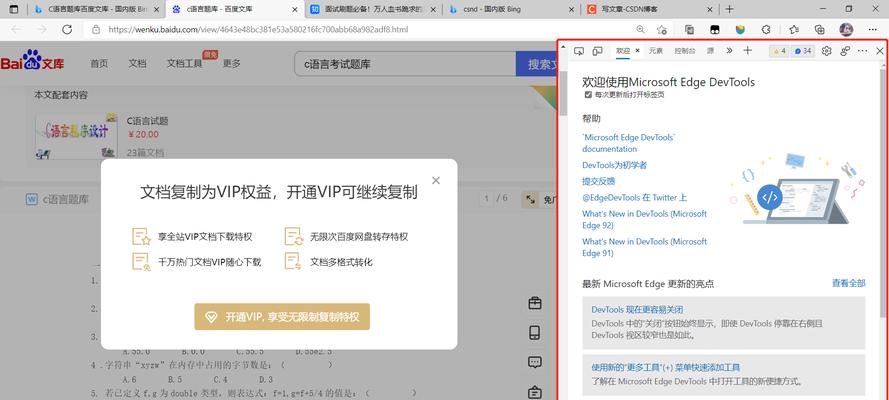Click the site lock icon in address bar
The height and width of the screenshot is (400, 889).
[x=96, y=29]
